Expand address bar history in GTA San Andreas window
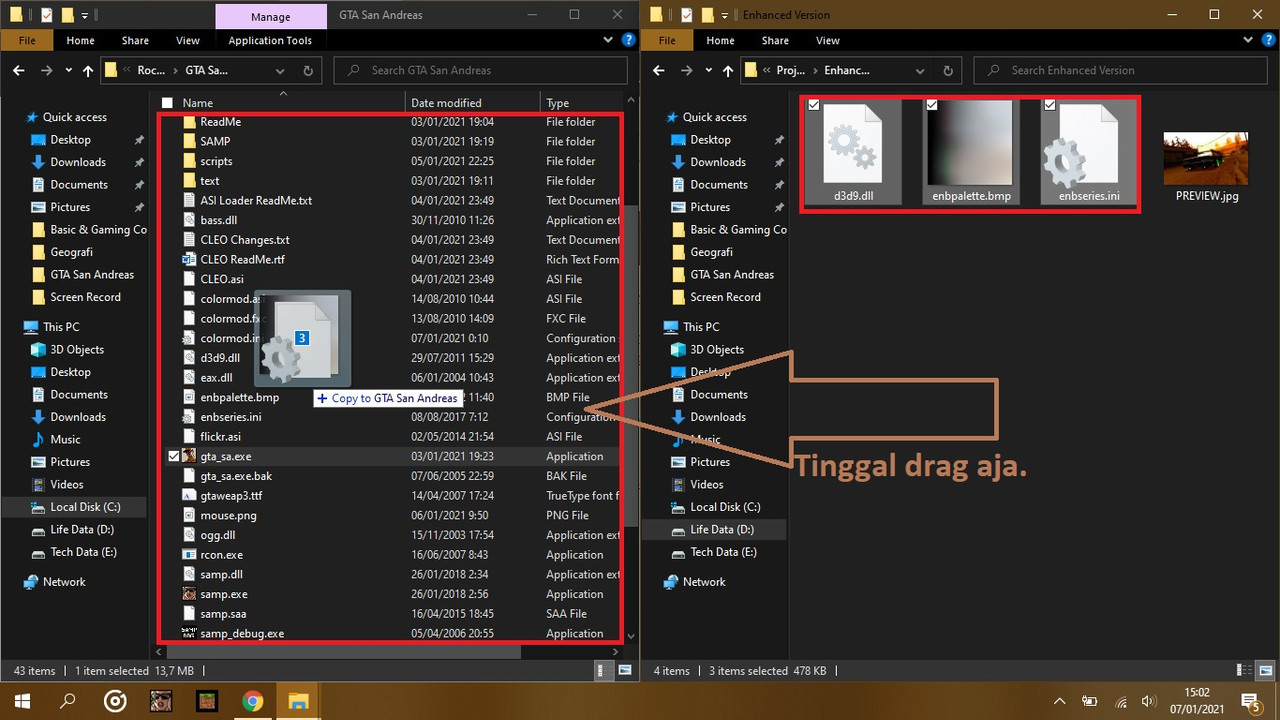1280x720 pixels. coord(281,71)
